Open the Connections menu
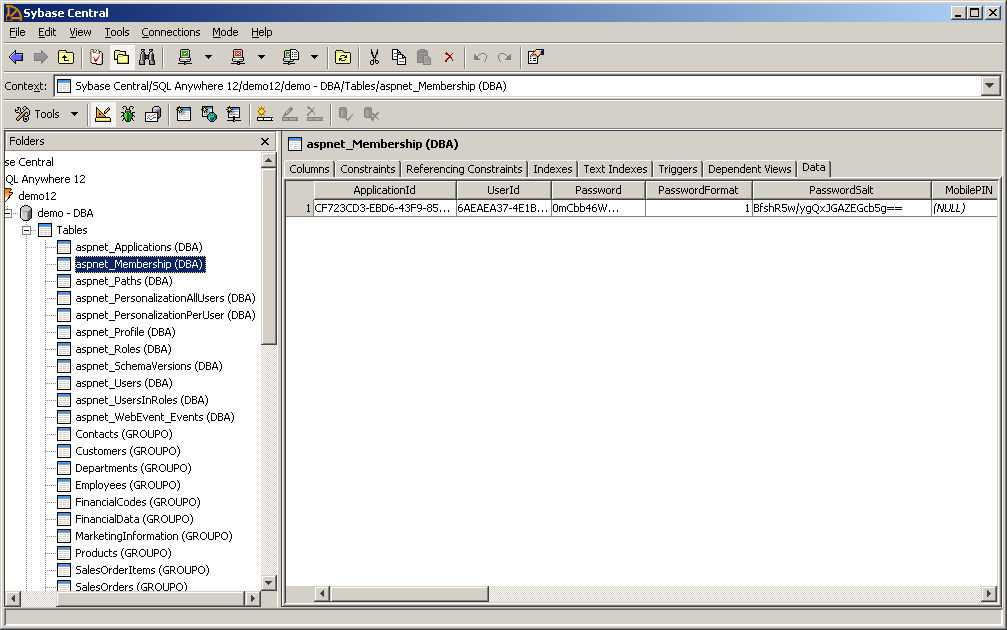Viewport: 1007px width, 630px height. click(171, 32)
